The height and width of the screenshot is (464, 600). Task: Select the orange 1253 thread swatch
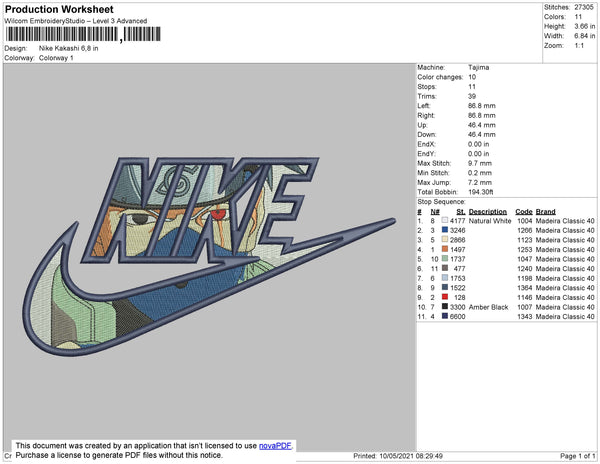445,249
